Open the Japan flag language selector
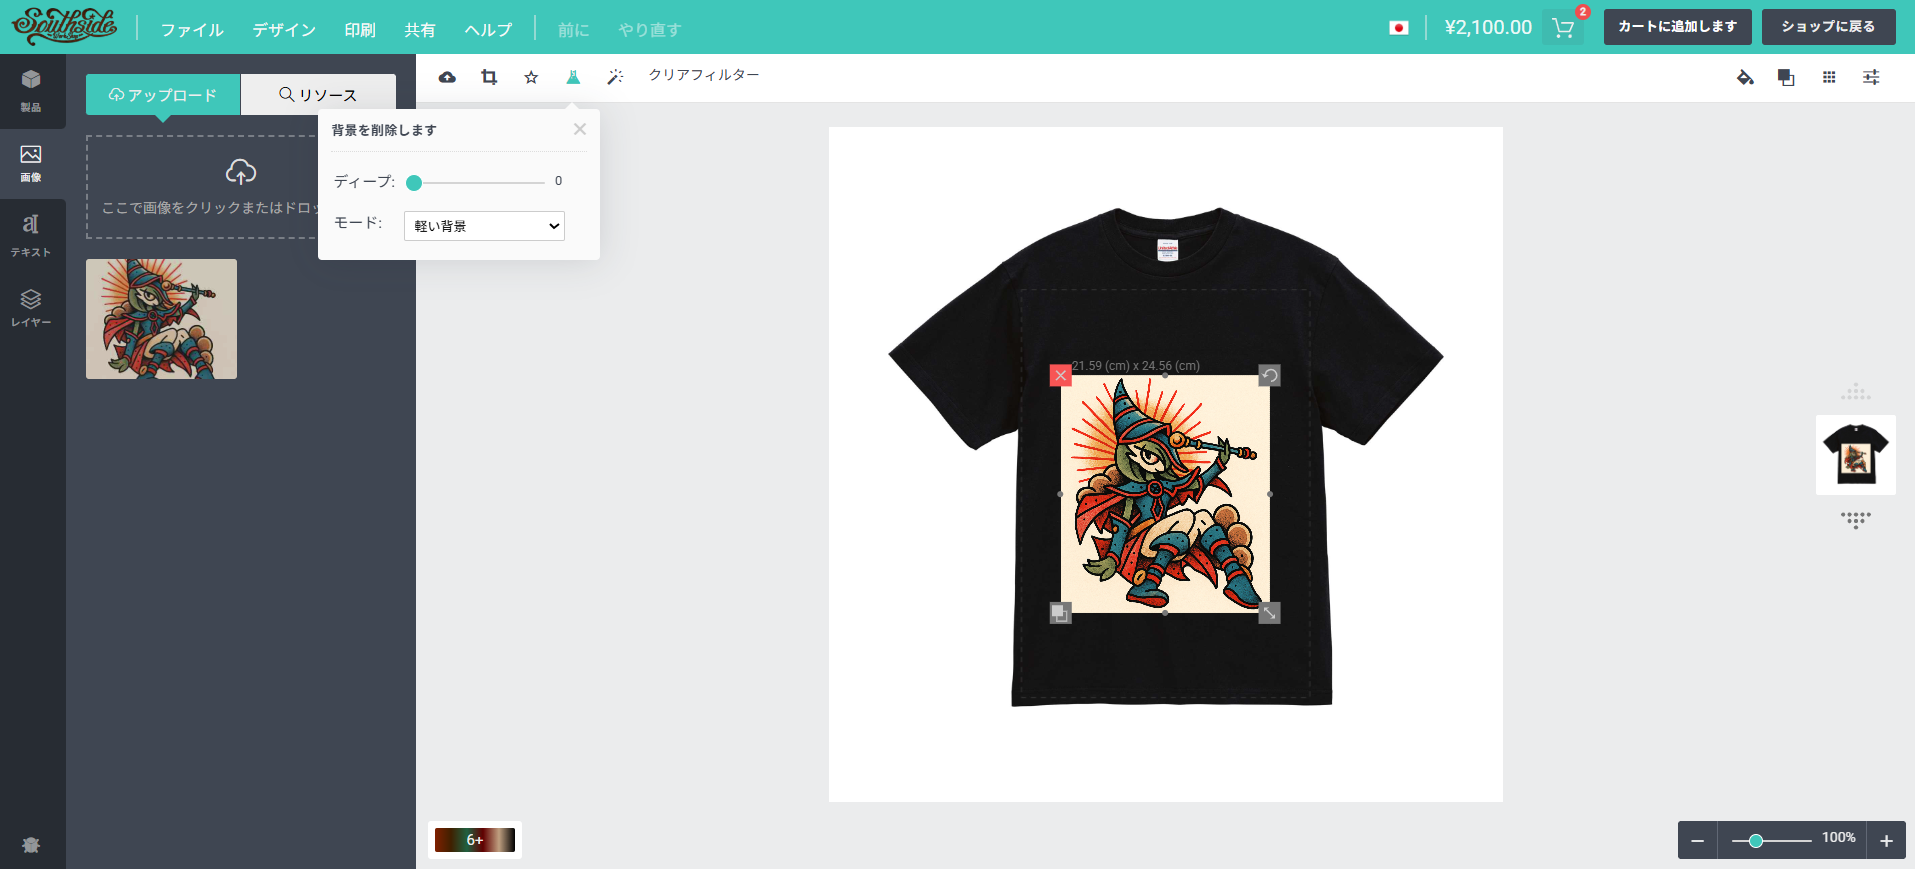1915x869 pixels. pyautogui.click(x=1399, y=28)
